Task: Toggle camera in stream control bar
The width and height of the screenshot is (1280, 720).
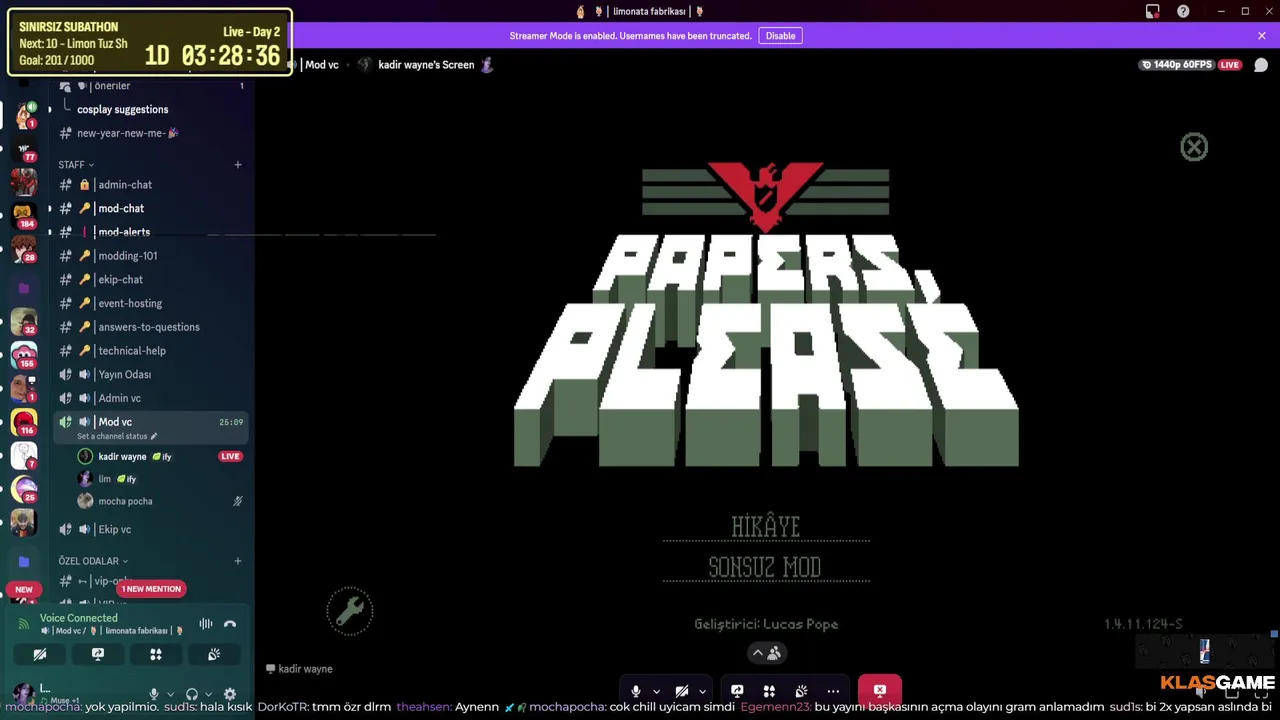Action: pos(682,691)
